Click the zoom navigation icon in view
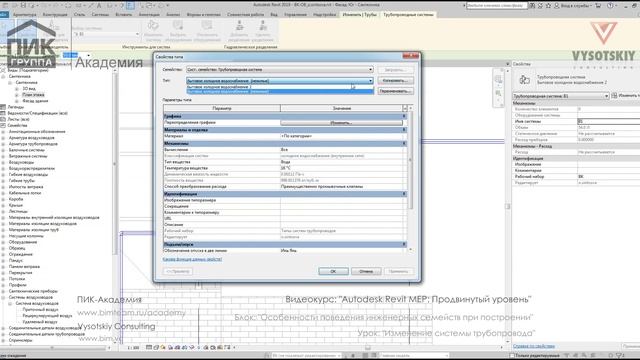This screenshot has width=640, height=360. 498,94
